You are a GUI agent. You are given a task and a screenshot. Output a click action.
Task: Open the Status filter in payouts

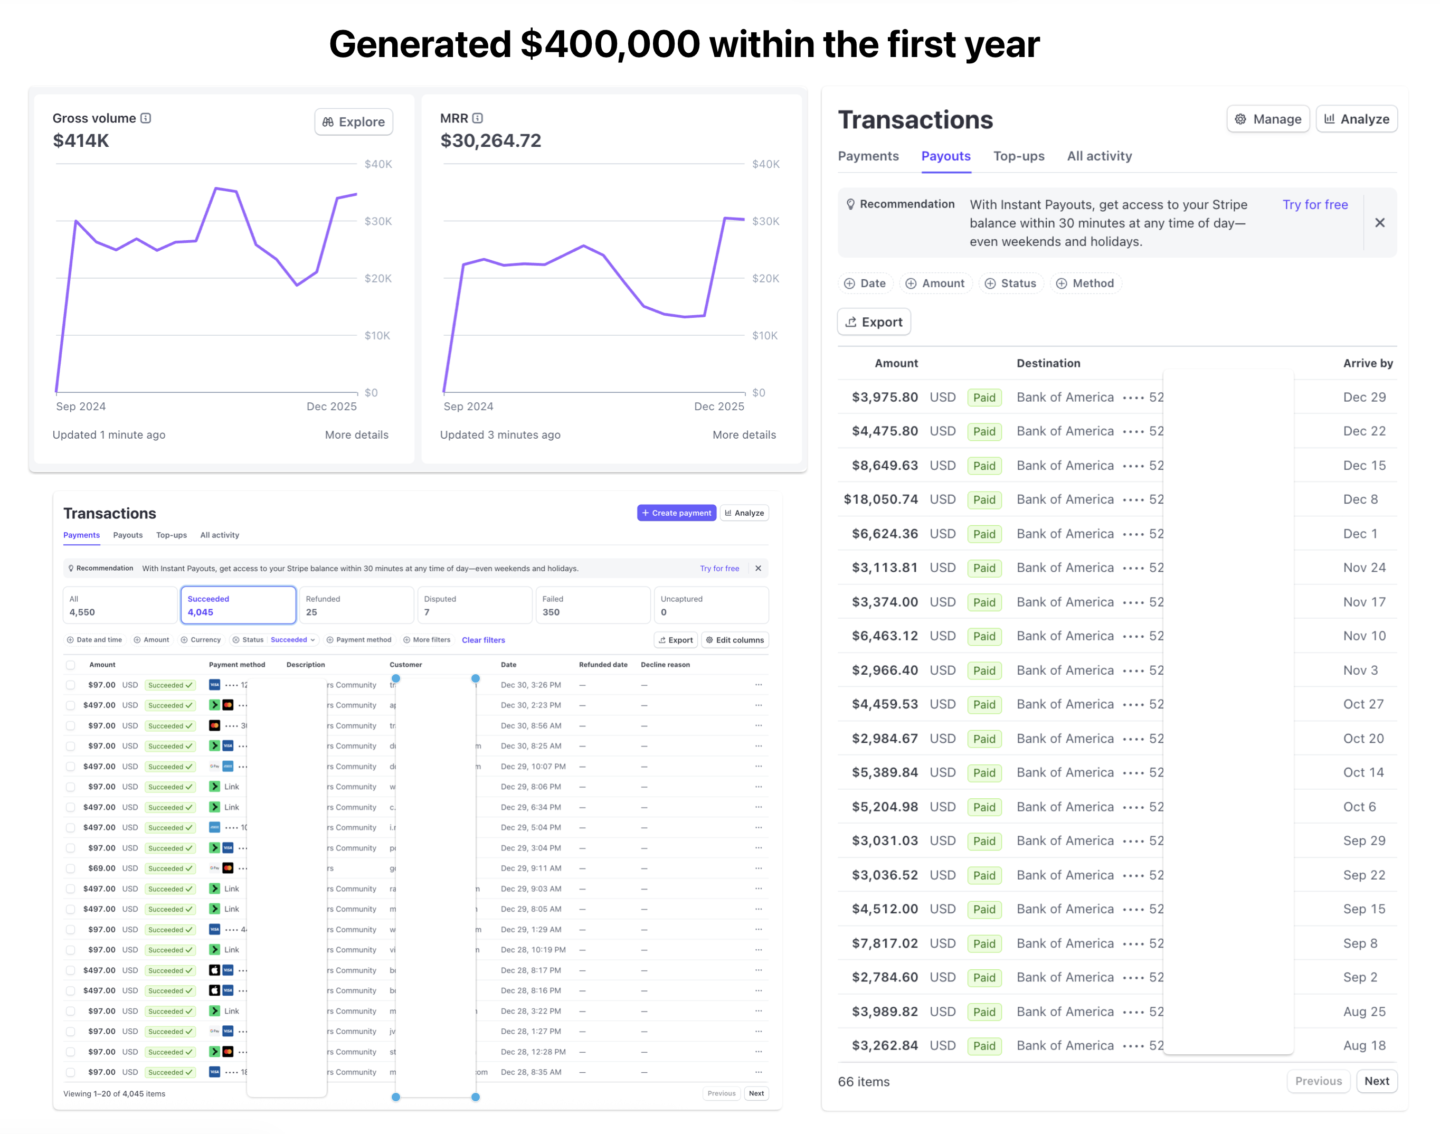click(1010, 283)
